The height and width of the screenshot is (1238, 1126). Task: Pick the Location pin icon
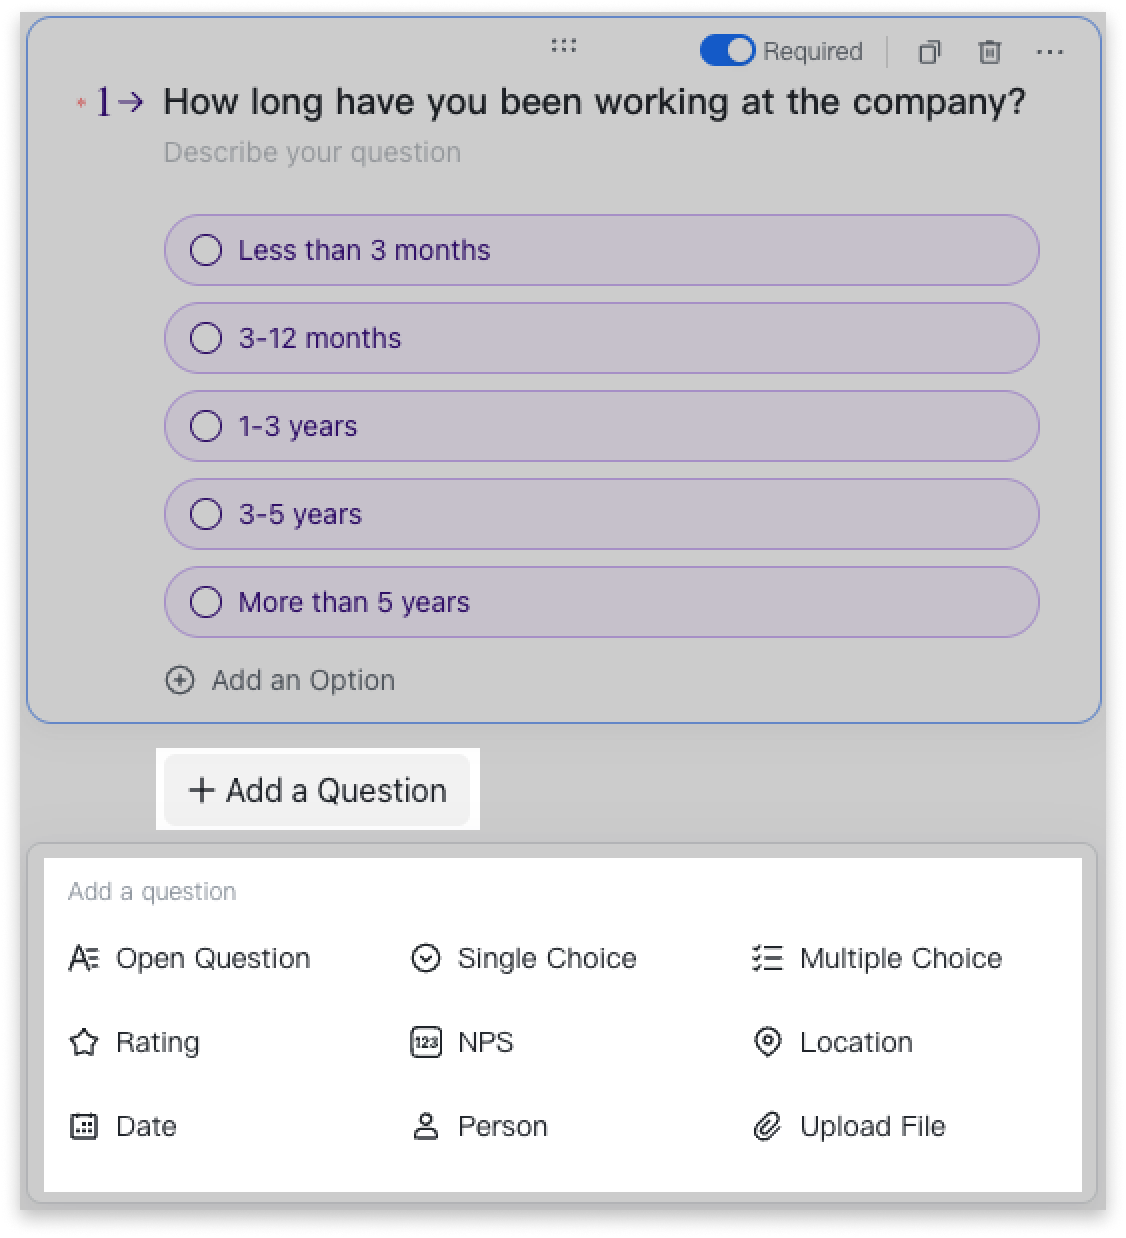767,1042
